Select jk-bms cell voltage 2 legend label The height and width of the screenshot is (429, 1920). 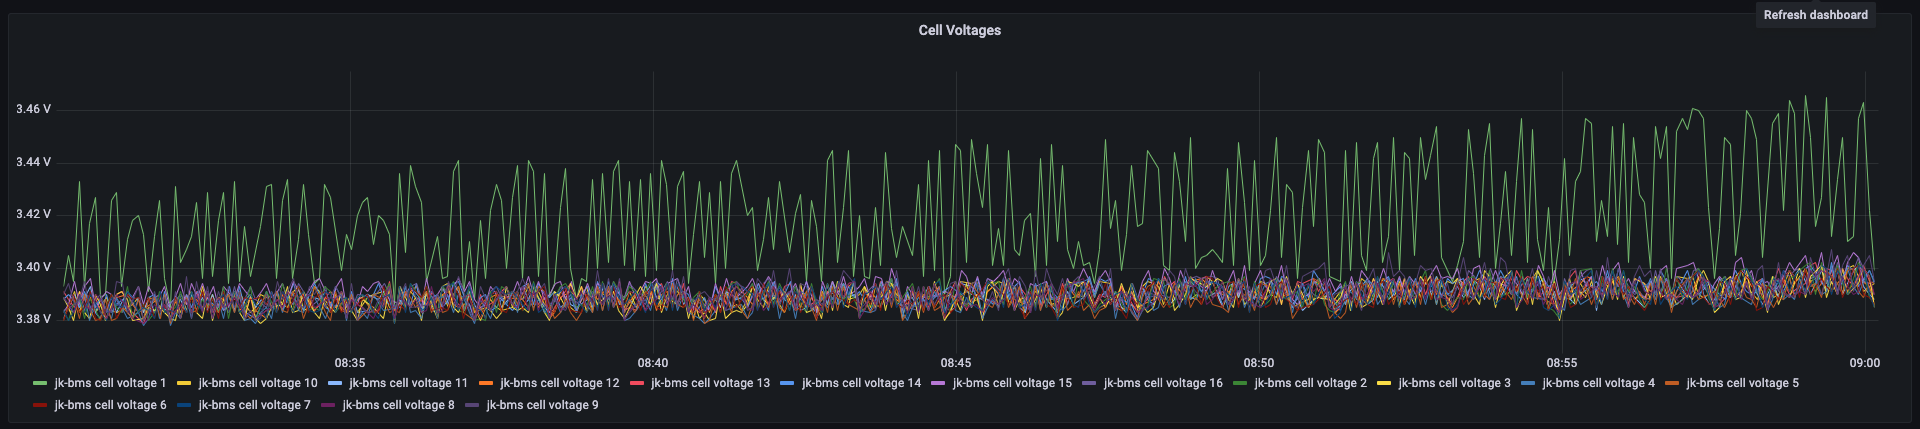click(1310, 383)
